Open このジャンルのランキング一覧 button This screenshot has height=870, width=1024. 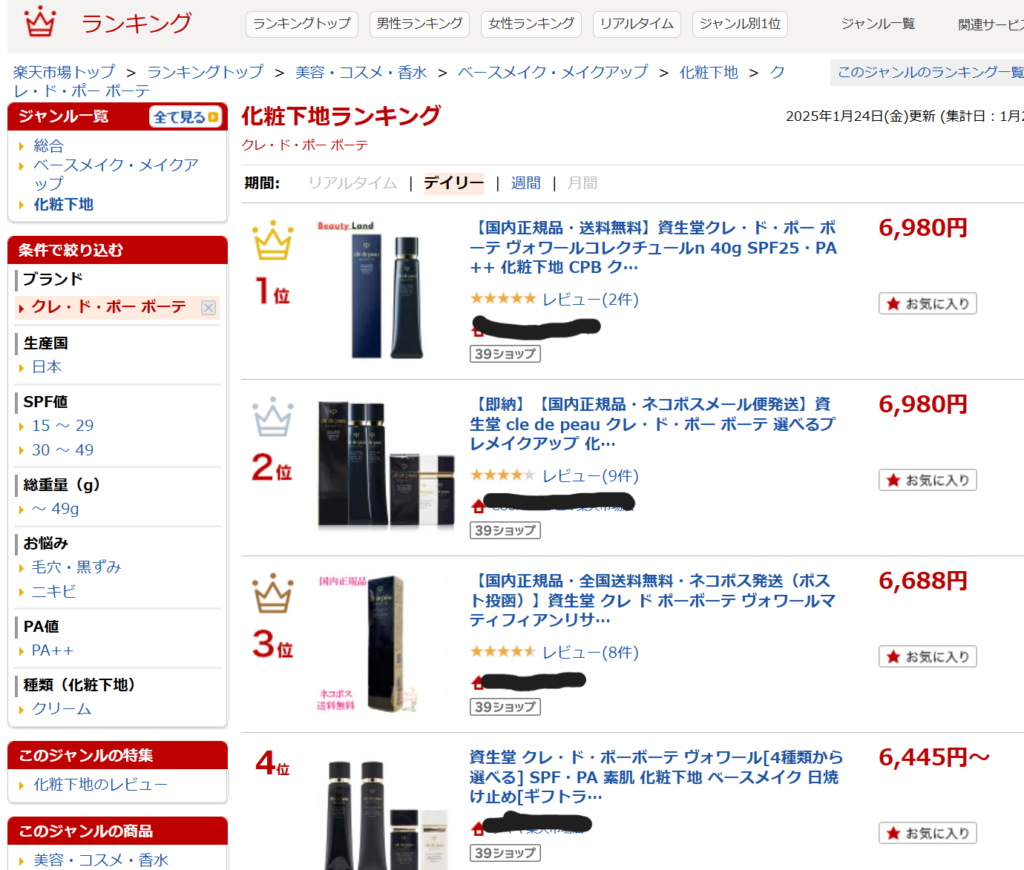[x=929, y=72]
